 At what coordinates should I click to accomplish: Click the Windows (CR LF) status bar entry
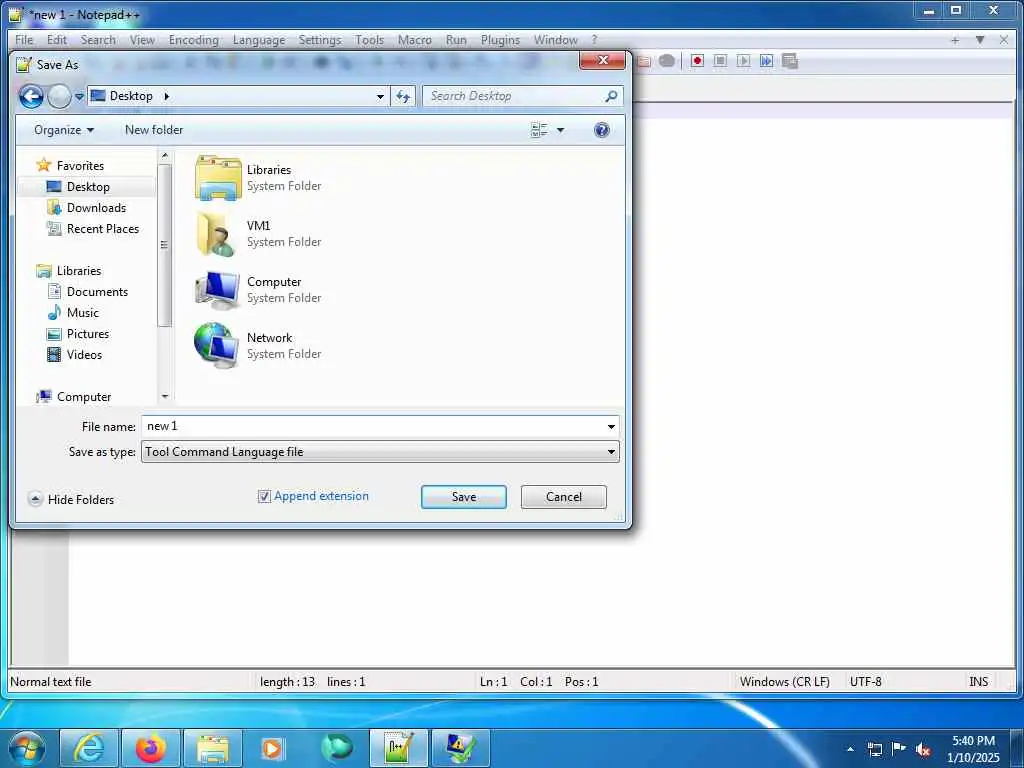pyautogui.click(x=784, y=682)
